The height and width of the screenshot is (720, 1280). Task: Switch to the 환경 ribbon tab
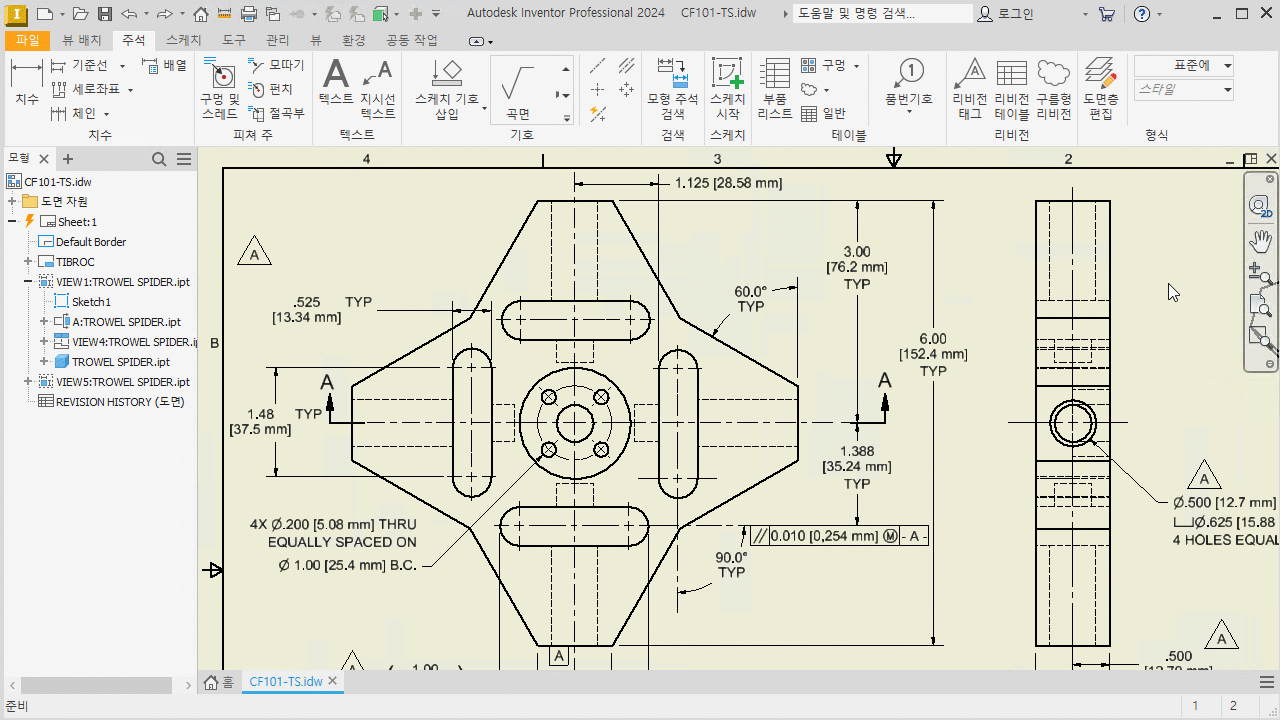[x=354, y=40]
